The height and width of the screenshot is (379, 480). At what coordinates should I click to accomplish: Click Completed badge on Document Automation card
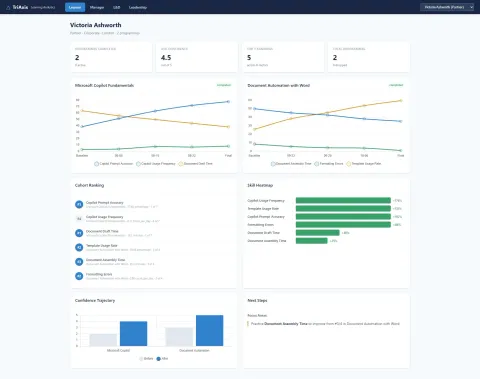coord(396,85)
